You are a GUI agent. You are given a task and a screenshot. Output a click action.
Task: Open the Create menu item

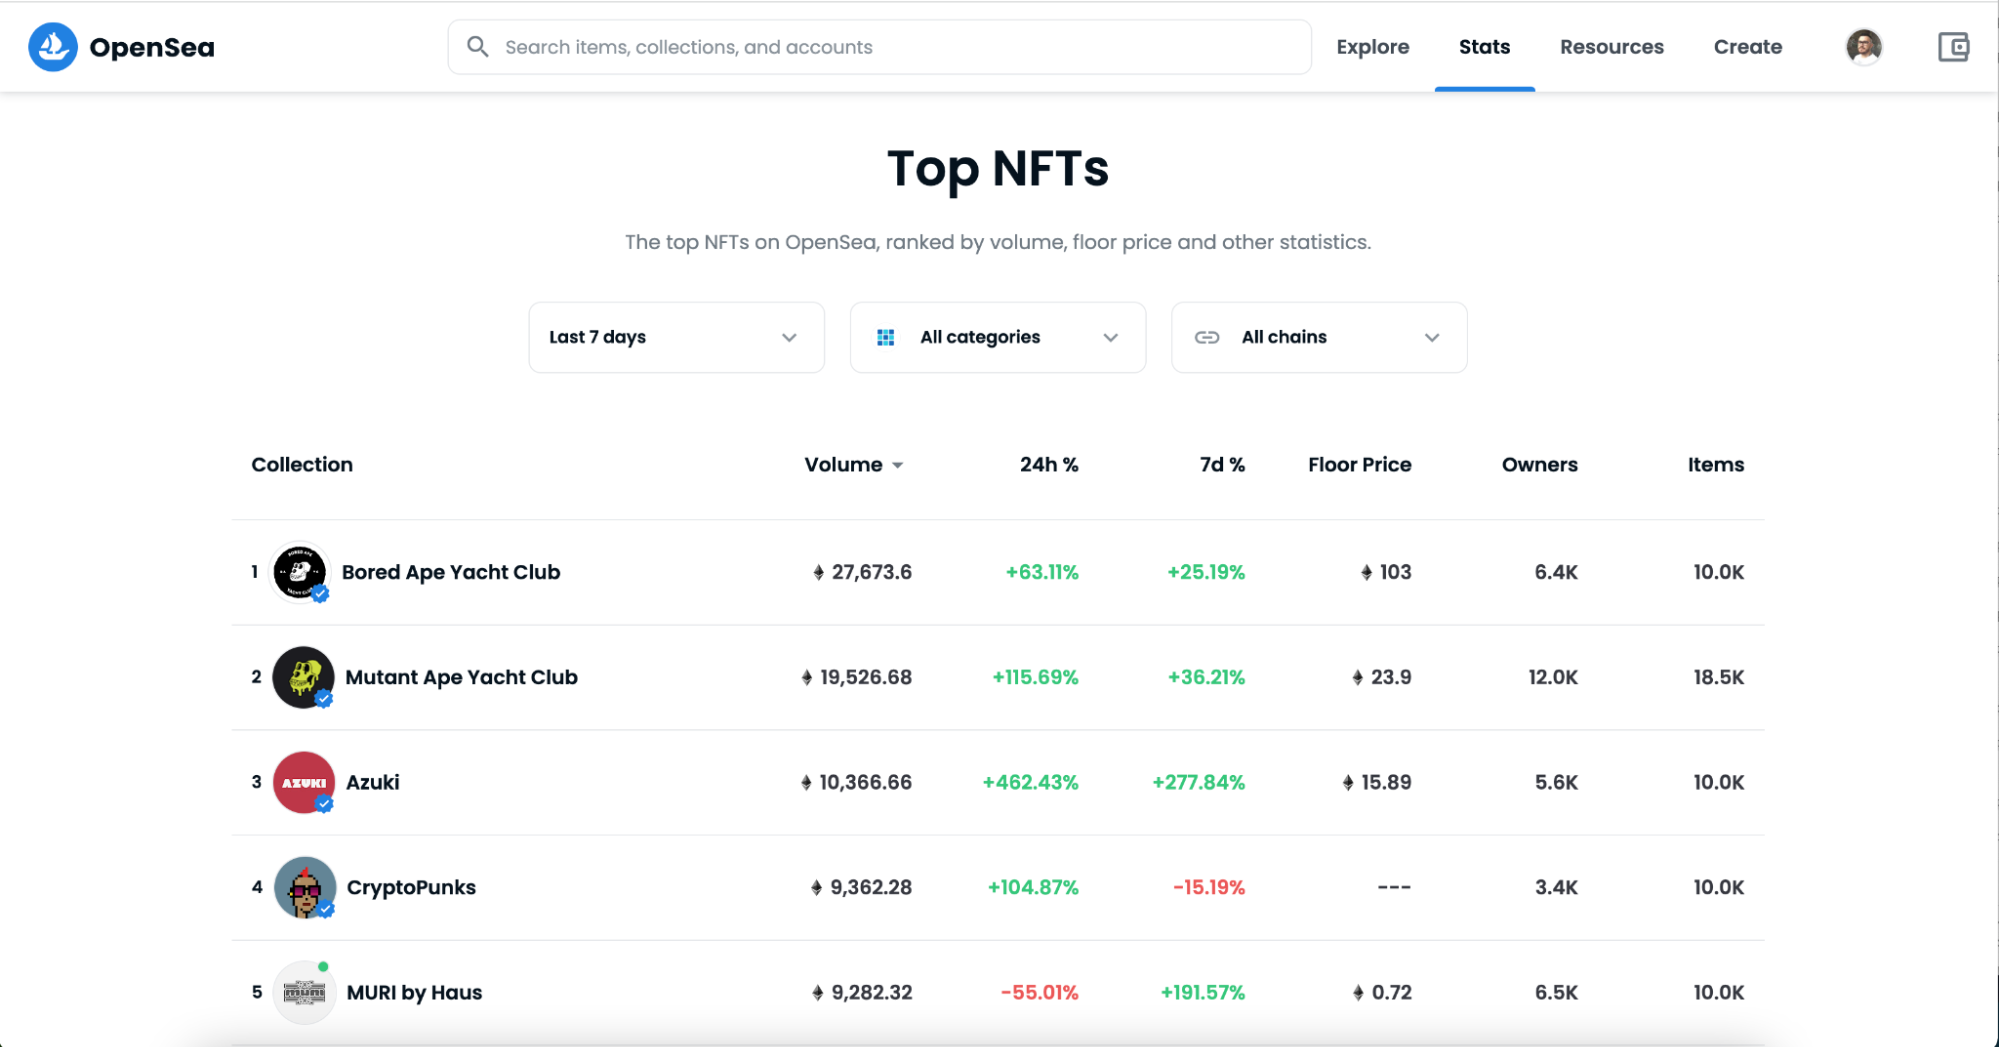1748,47
